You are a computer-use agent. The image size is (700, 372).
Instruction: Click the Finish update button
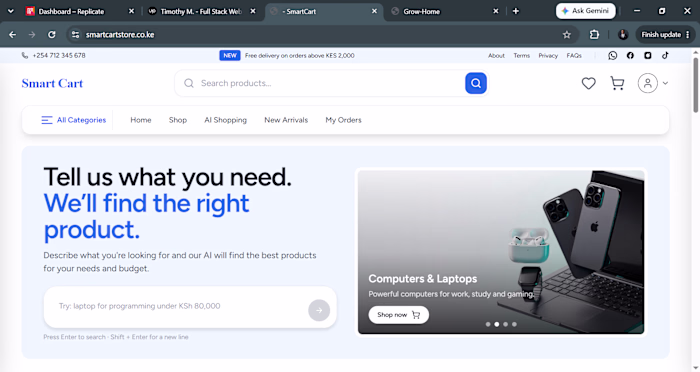tap(665, 34)
